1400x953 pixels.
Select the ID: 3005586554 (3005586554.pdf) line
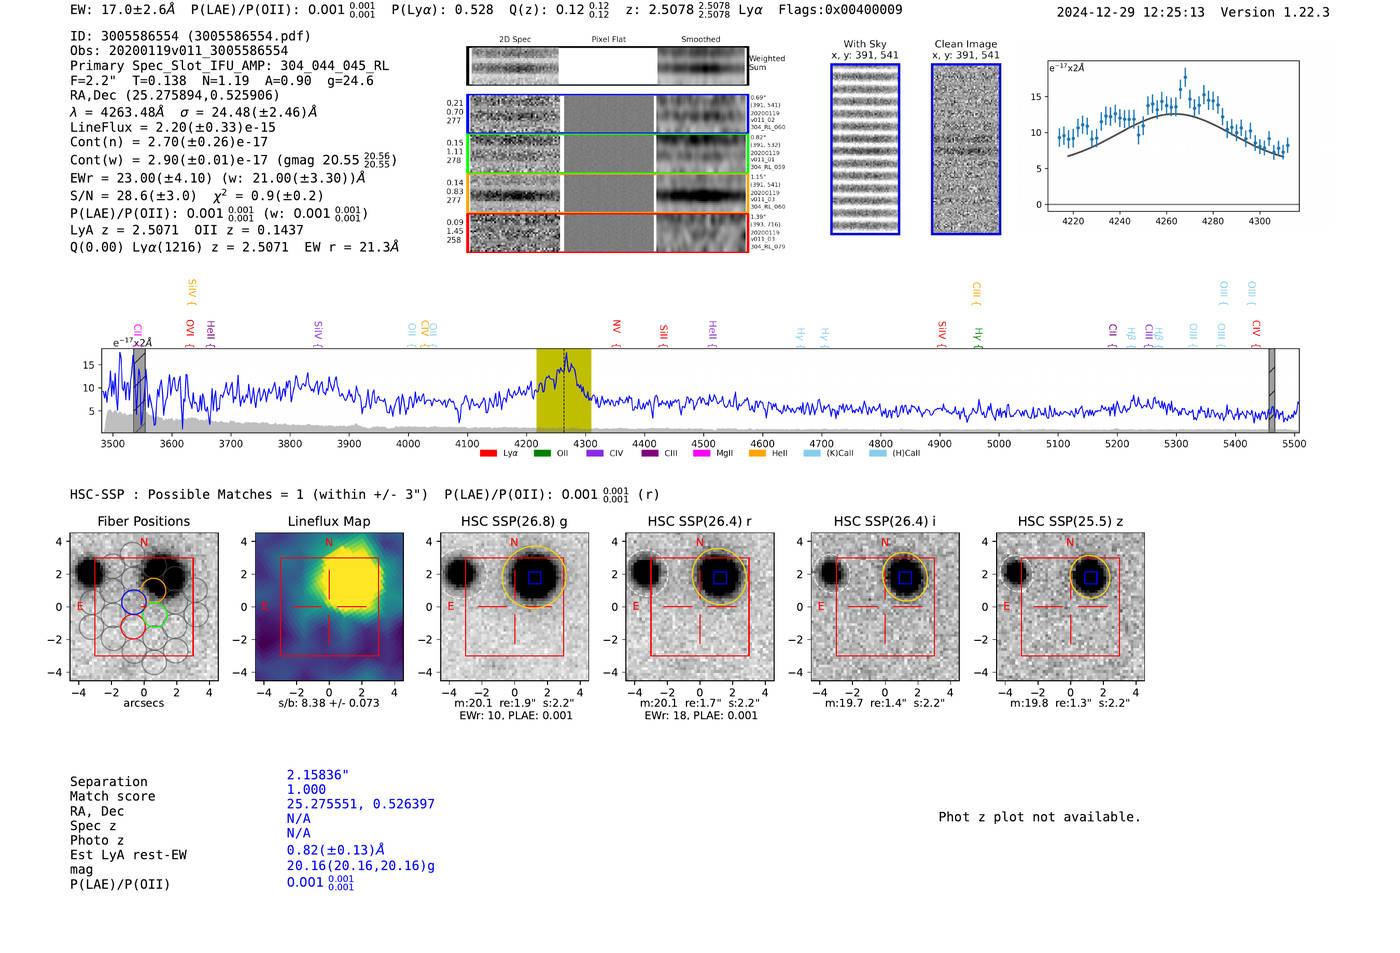pyautogui.click(x=190, y=36)
